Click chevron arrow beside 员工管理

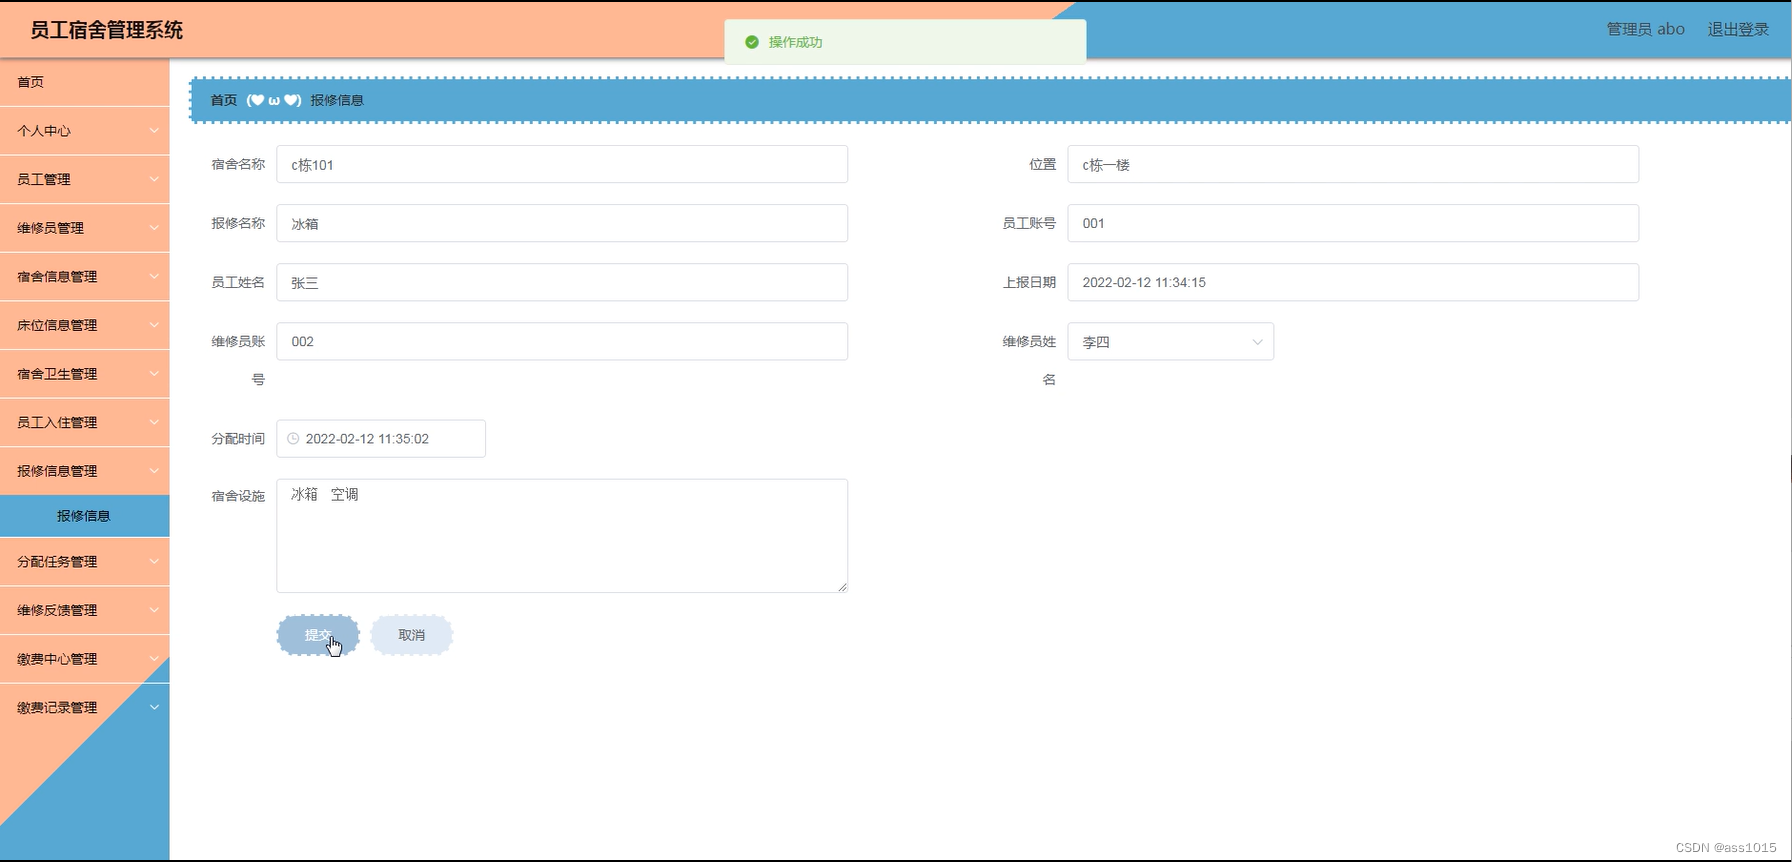[x=154, y=179]
